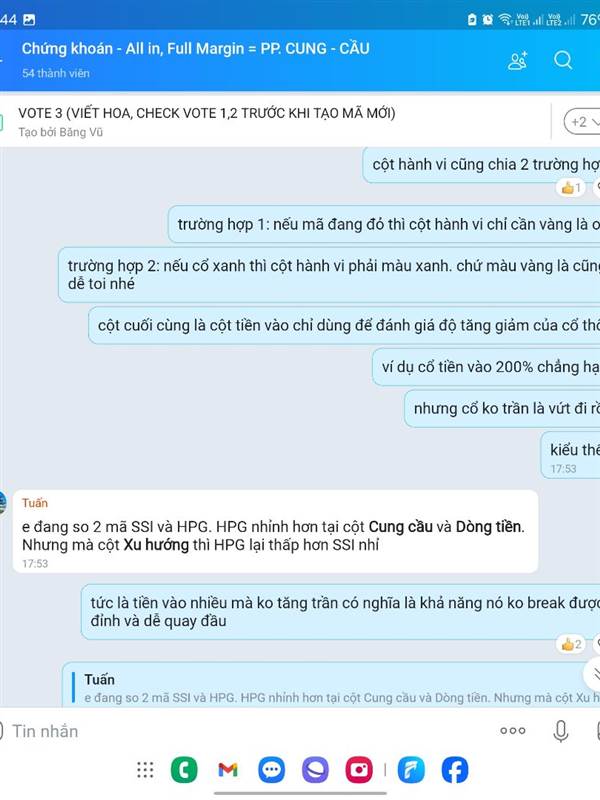Tap the Tin nhắn message input field
Screen dimensions: 600x800
pyautogui.click(x=245, y=731)
